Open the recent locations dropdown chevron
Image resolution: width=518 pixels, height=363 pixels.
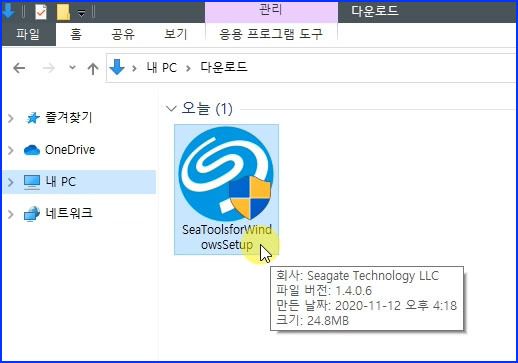click(72, 68)
